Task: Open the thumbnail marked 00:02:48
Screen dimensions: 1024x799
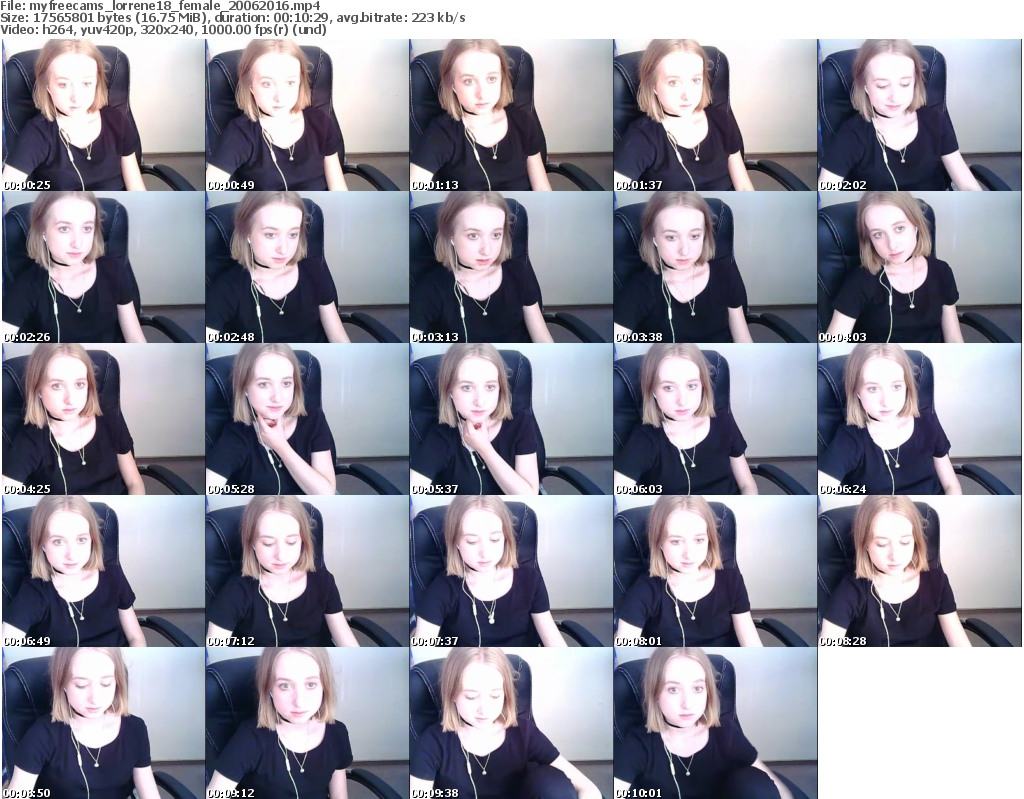Action: click(307, 267)
